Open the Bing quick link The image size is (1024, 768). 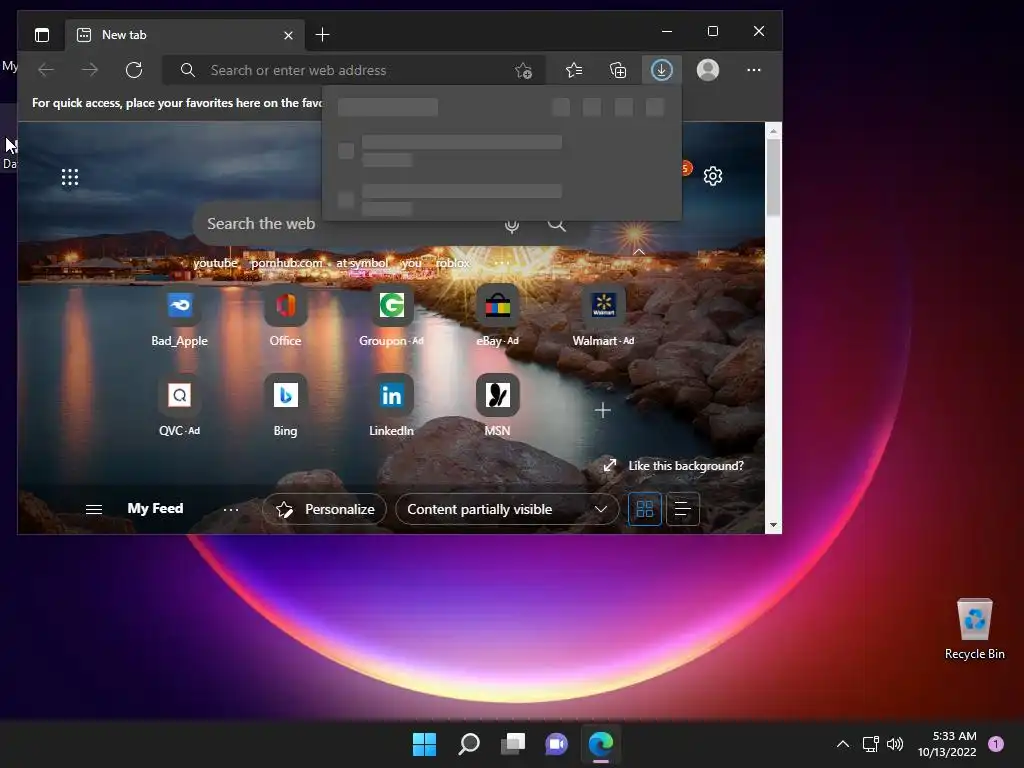tap(285, 406)
